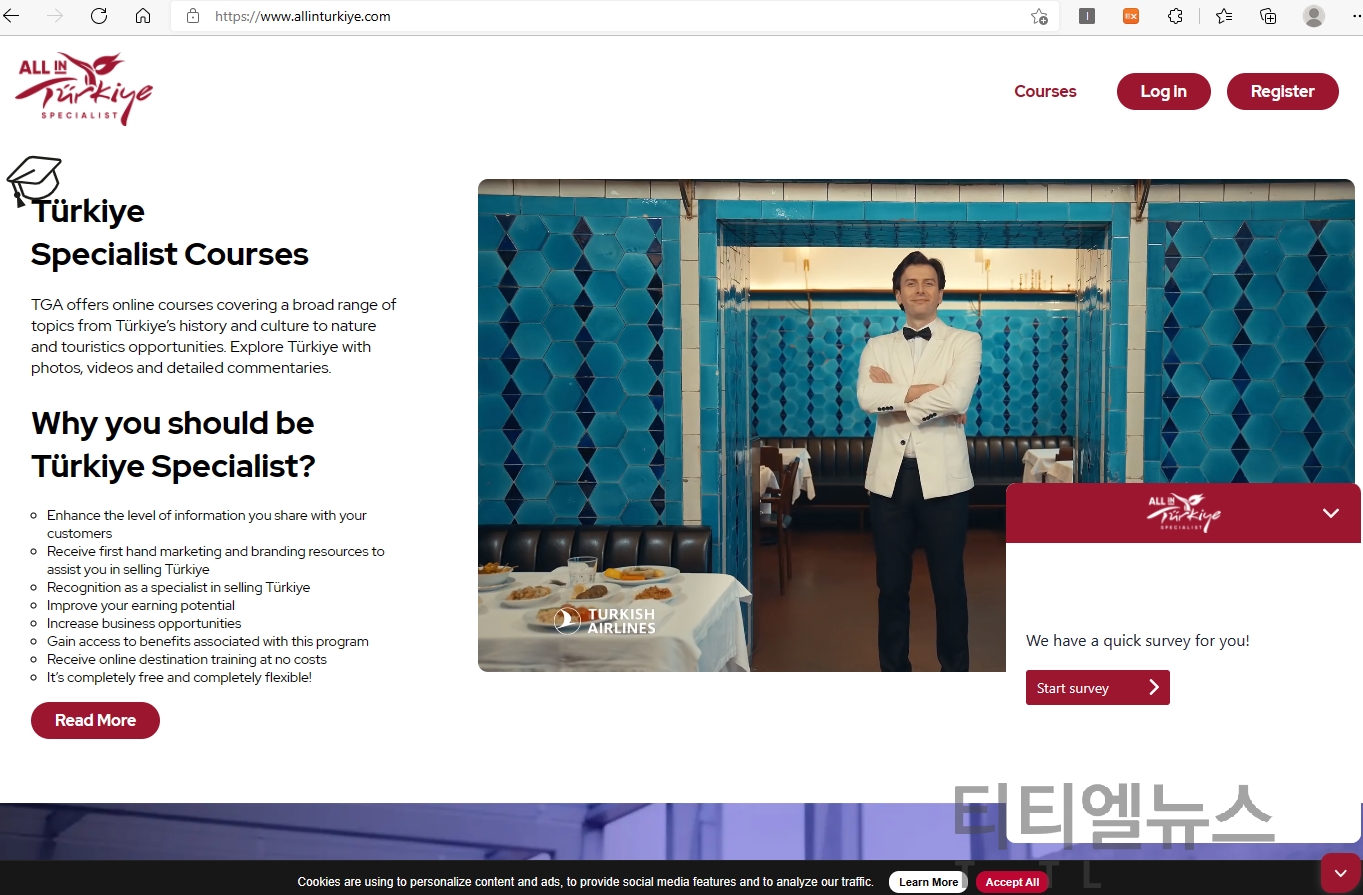The height and width of the screenshot is (895, 1363).
Task: Open the Extensions puzzle icon
Action: [1176, 16]
